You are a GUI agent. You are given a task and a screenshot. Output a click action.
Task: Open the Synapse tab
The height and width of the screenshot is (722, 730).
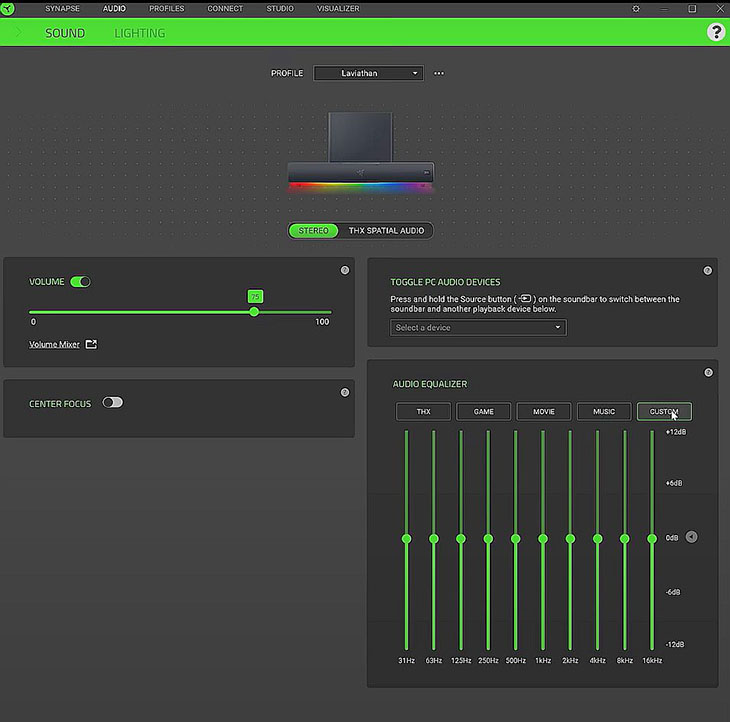point(62,8)
